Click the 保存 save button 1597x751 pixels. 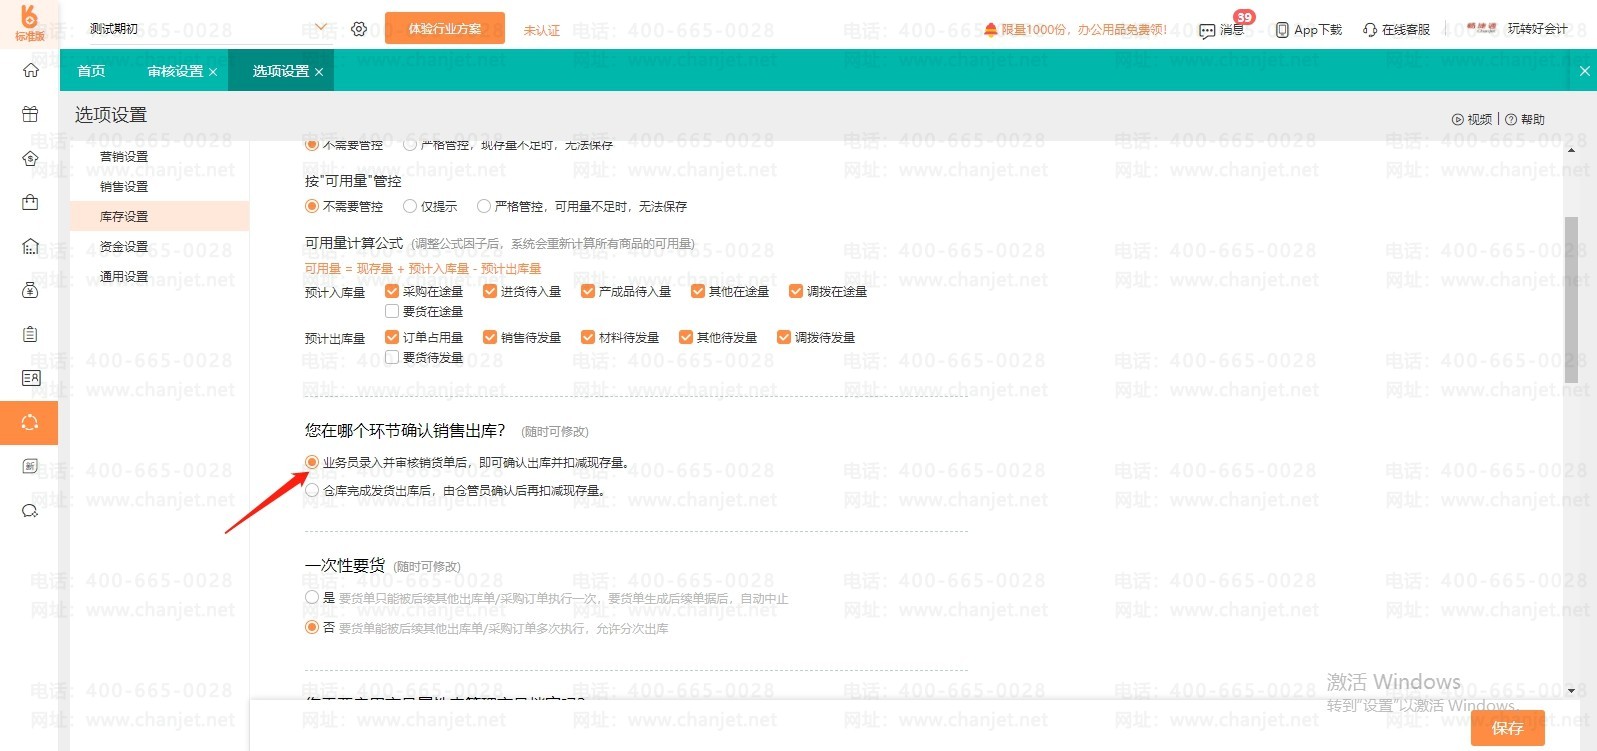point(1507,728)
